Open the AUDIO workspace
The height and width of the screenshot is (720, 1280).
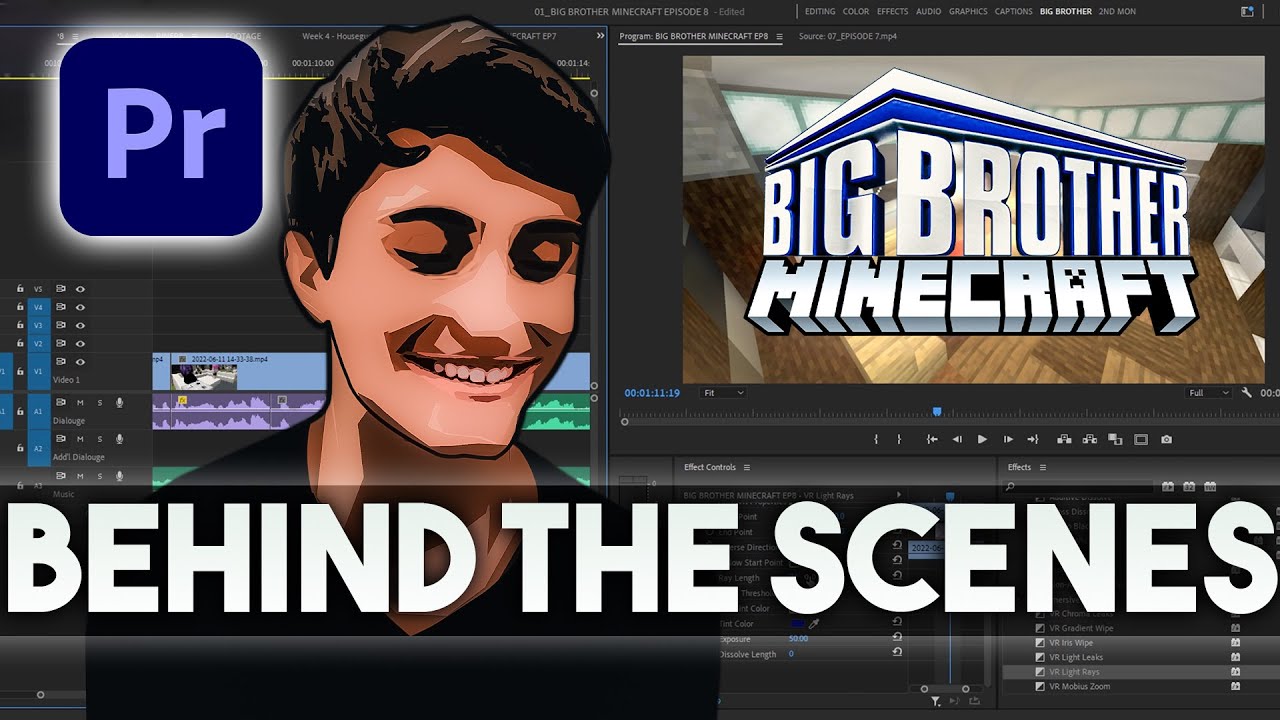(x=929, y=11)
